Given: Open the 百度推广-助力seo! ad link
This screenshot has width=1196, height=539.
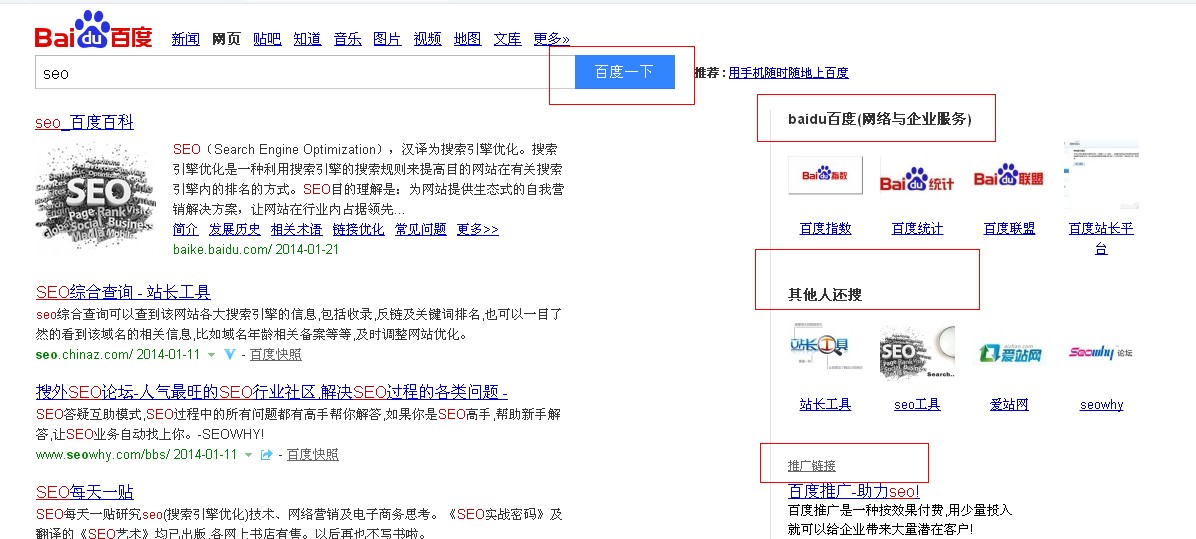Looking at the screenshot, I should [854, 491].
